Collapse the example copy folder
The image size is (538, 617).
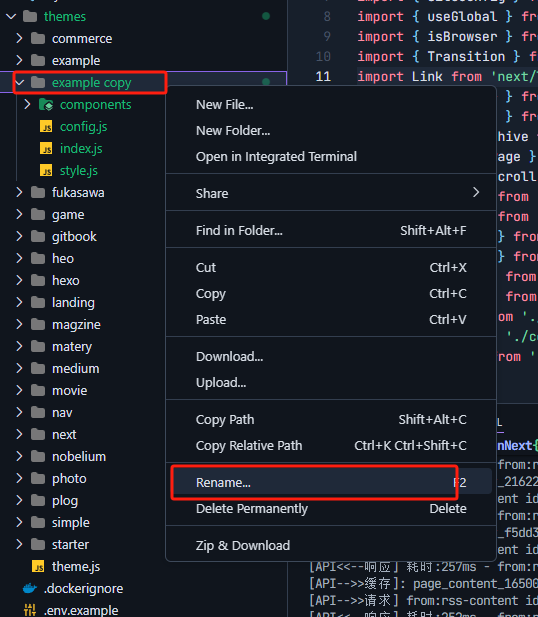pyautogui.click(x=20, y=83)
